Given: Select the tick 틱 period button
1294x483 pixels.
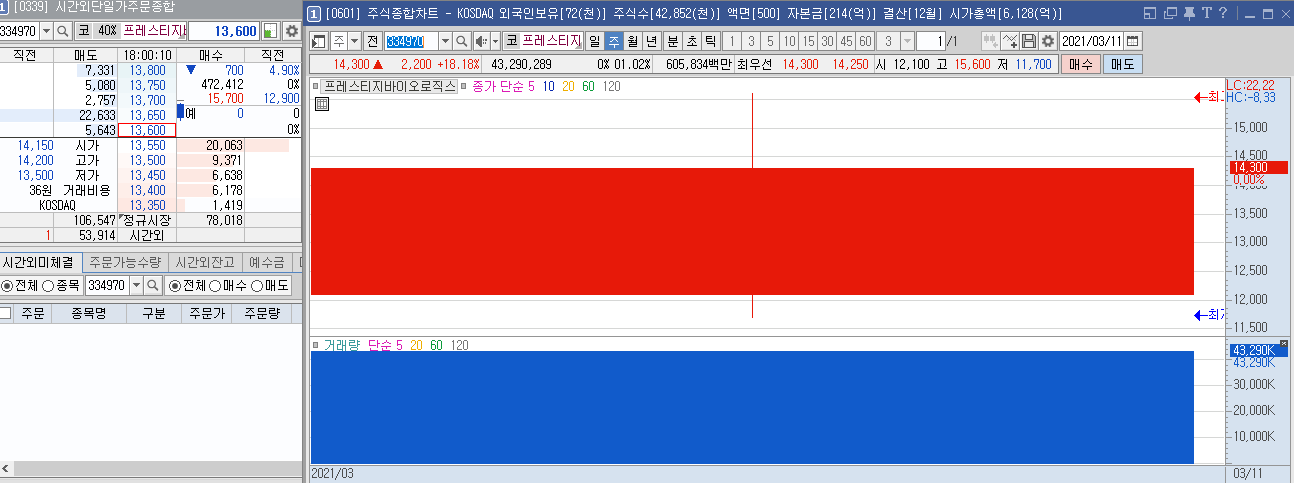Looking at the screenshot, I should [x=710, y=41].
